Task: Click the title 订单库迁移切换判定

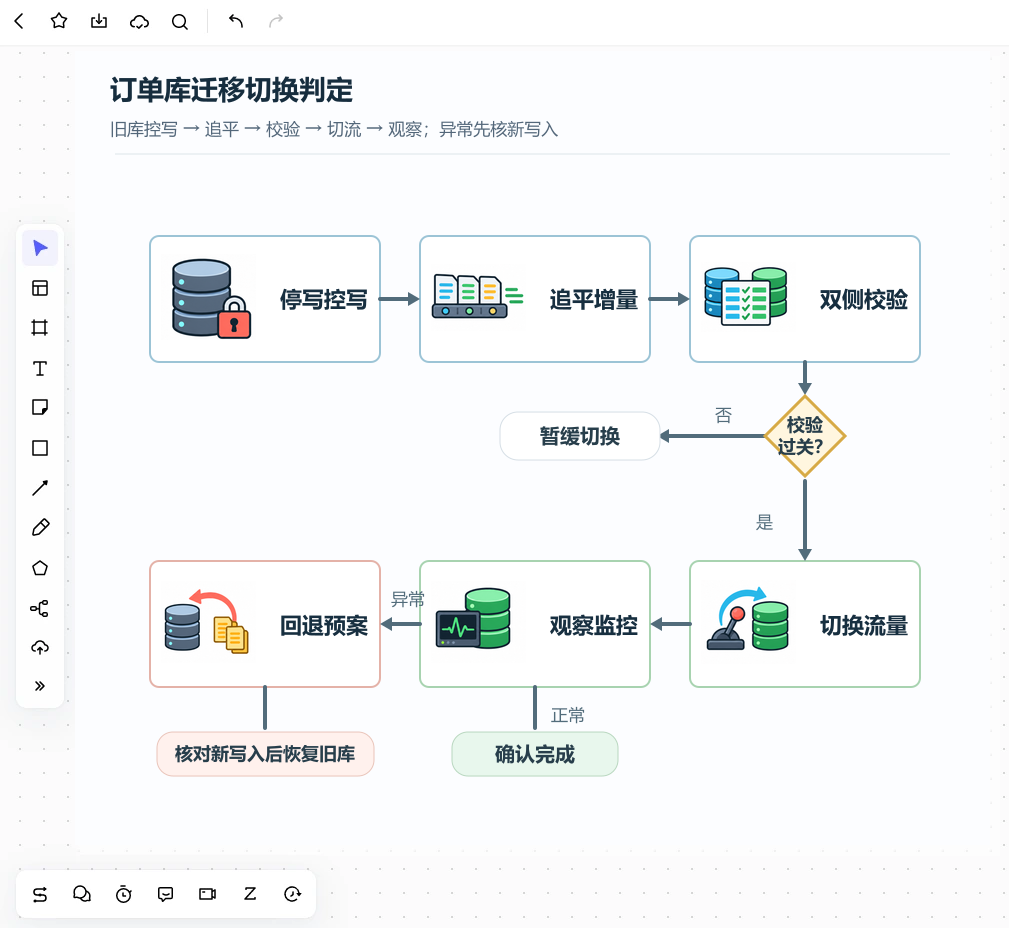Action: 232,90
